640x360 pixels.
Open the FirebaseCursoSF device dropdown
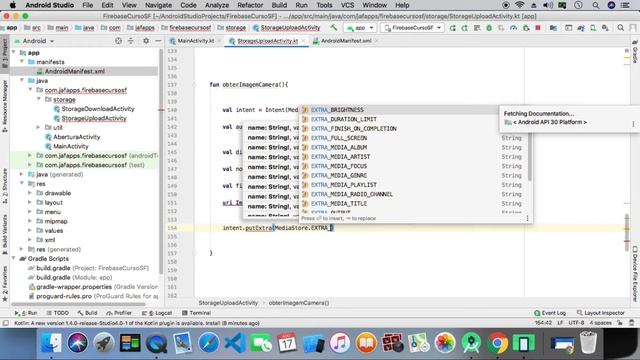412,28
